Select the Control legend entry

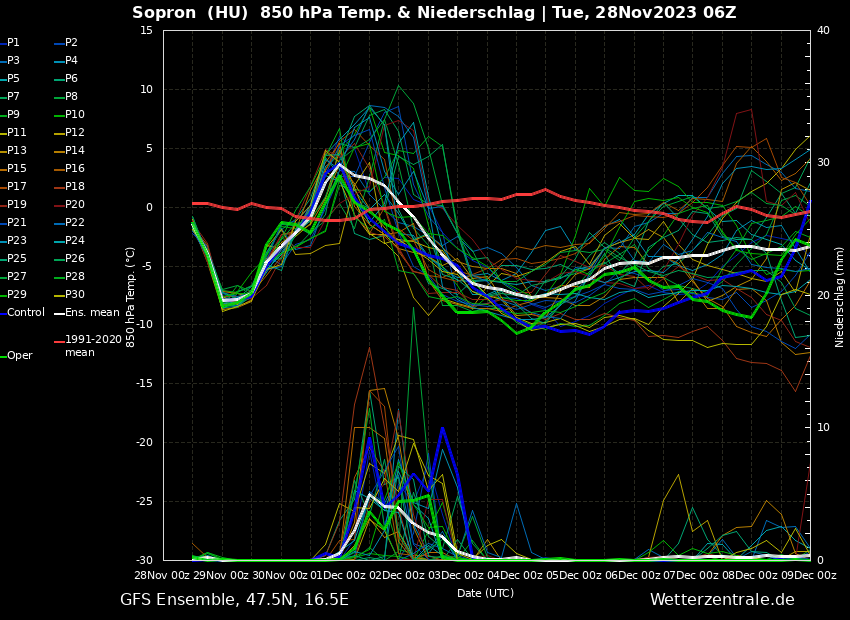coord(26,313)
